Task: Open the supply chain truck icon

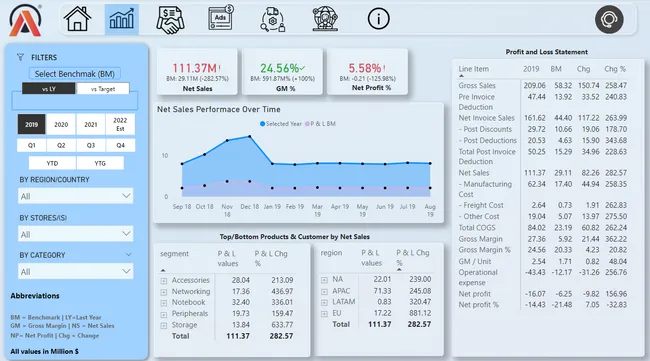Action: (272, 19)
